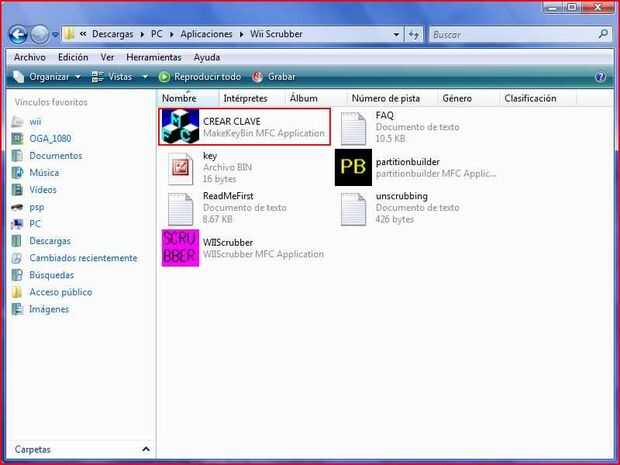620x465 pixels.
Task: Click the psp sidebar icon
Action: pyautogui.click(x=17, y=207)
